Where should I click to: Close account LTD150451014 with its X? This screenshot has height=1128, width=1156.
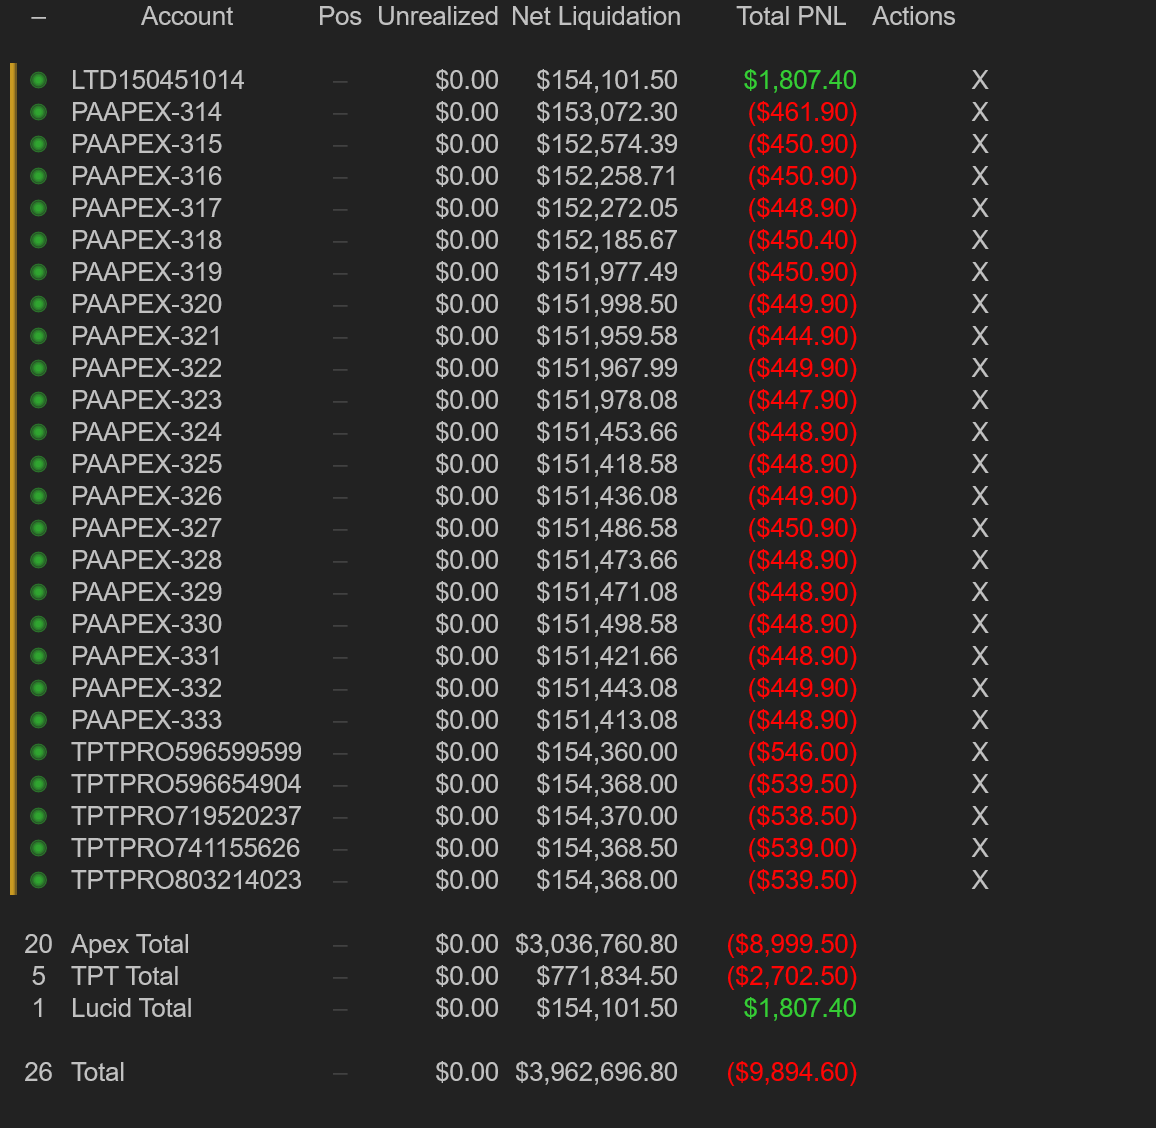979,80
